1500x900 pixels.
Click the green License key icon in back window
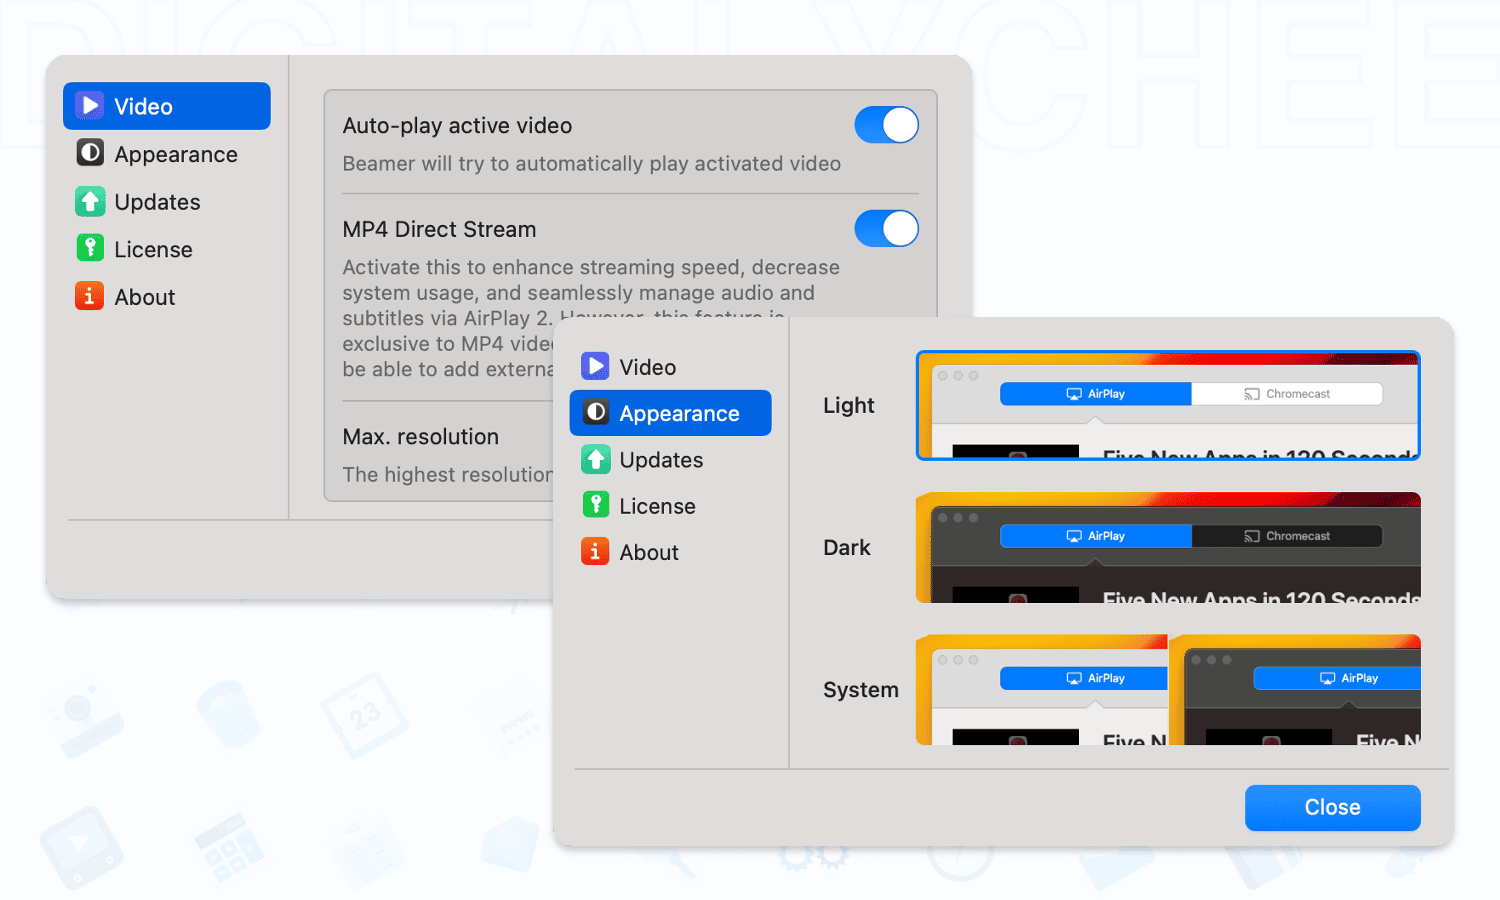(91, 248)
